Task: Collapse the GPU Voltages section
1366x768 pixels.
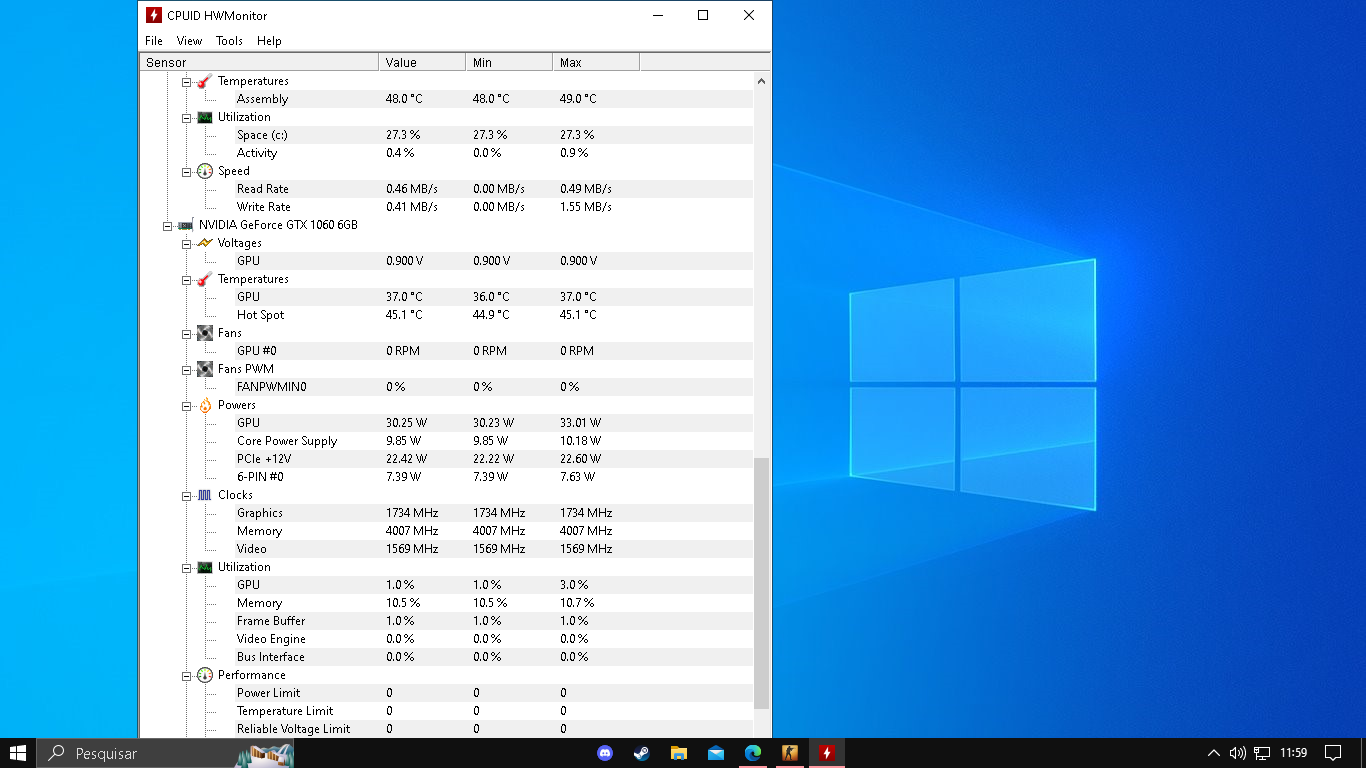Action: click(186, 244)
